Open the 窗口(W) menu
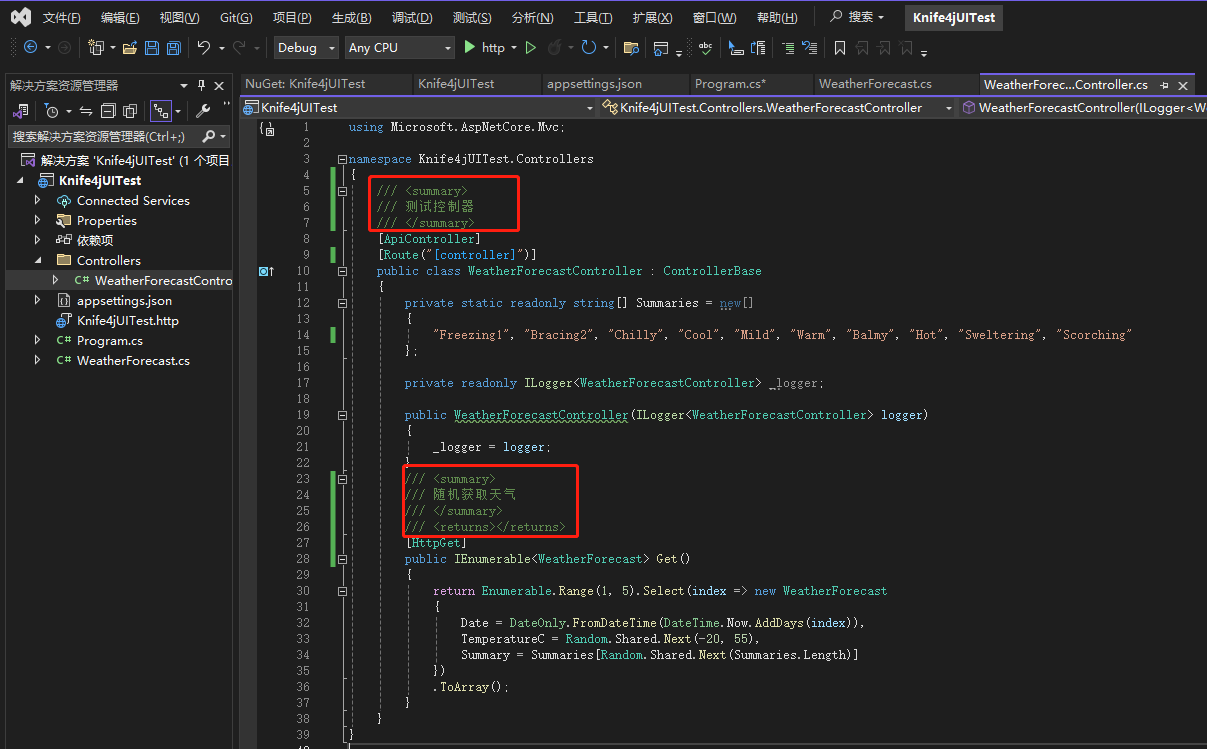This screenshot has height=749, width=1207. coord(715,18)
